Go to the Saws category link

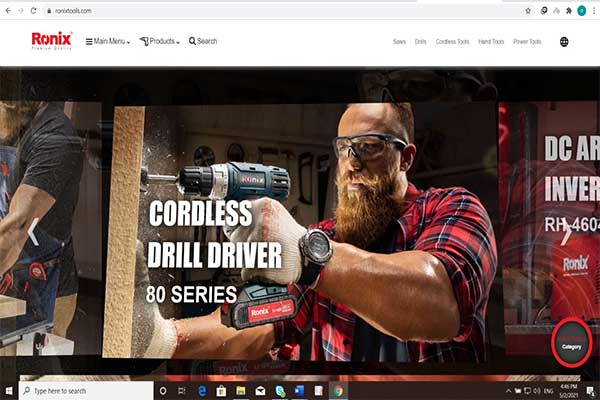pyautogui.click(x=399, y=41)
